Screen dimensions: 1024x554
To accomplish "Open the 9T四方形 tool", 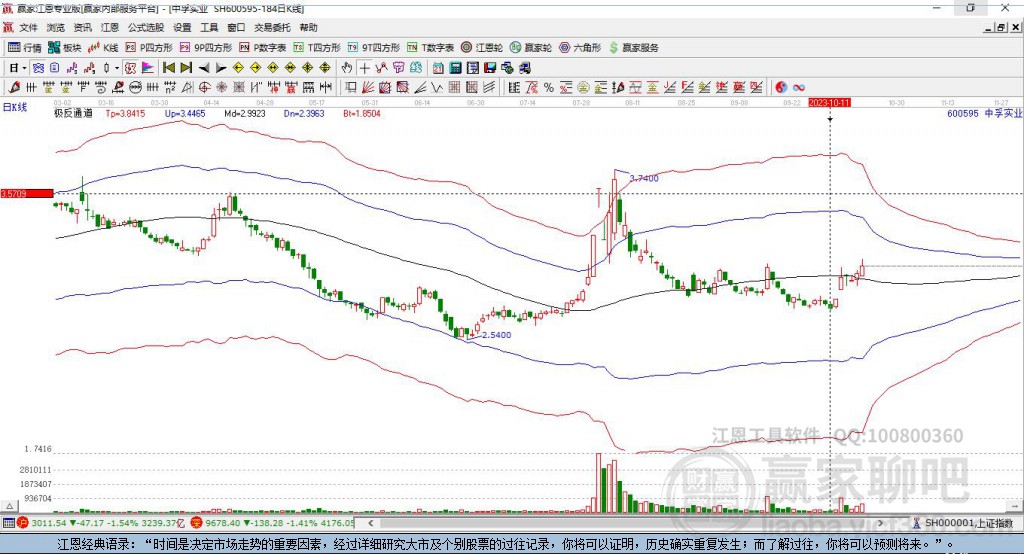I will pyautogui.click(x=374, y=48).
